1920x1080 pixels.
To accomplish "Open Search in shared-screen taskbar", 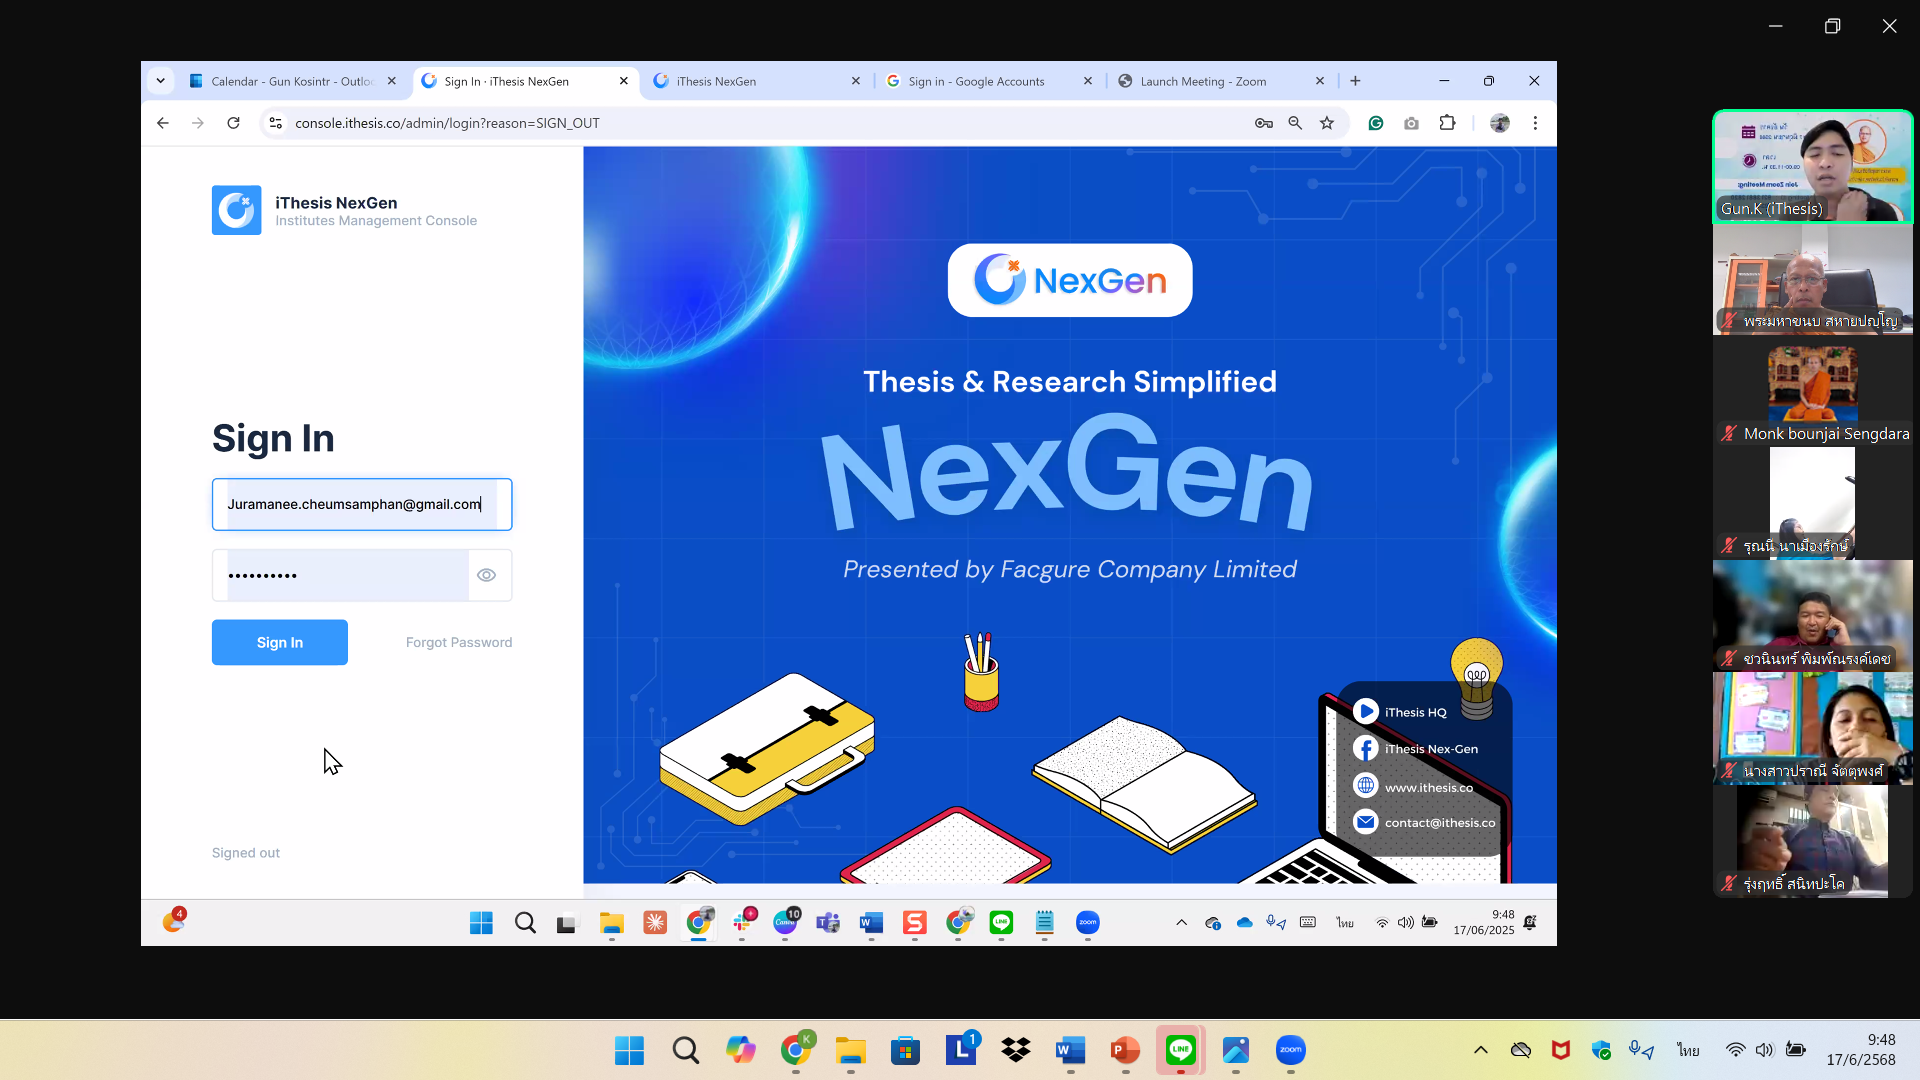I will [525, 923].
